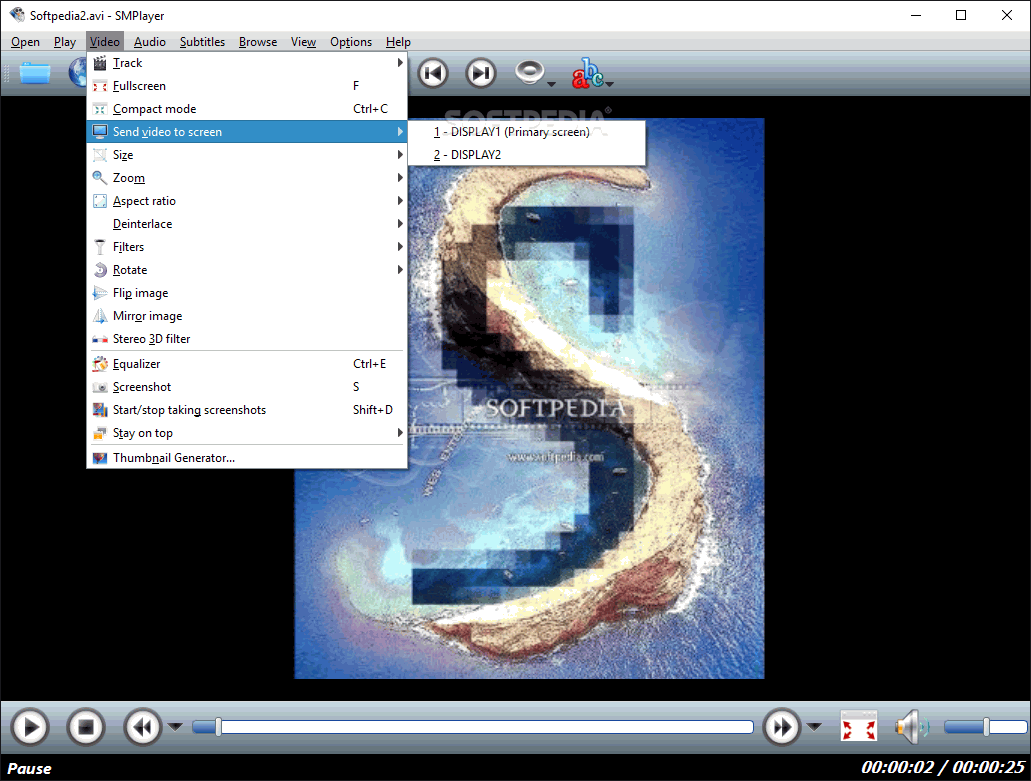This screenshot has height=781, width=1031.
Task: Expand the Rotate submenu arrow
Action: [400, 270]
